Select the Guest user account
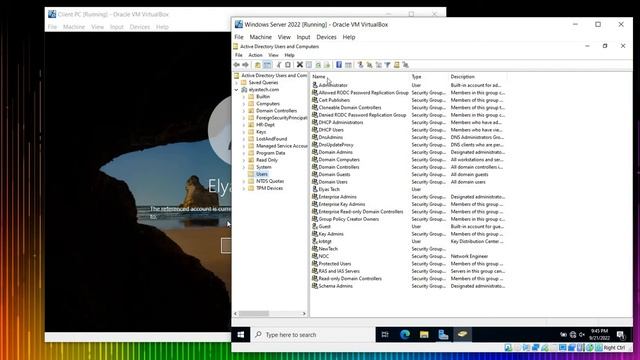This screenshot has height=360, width=640. pyautogui.click(x=324, y=227)
